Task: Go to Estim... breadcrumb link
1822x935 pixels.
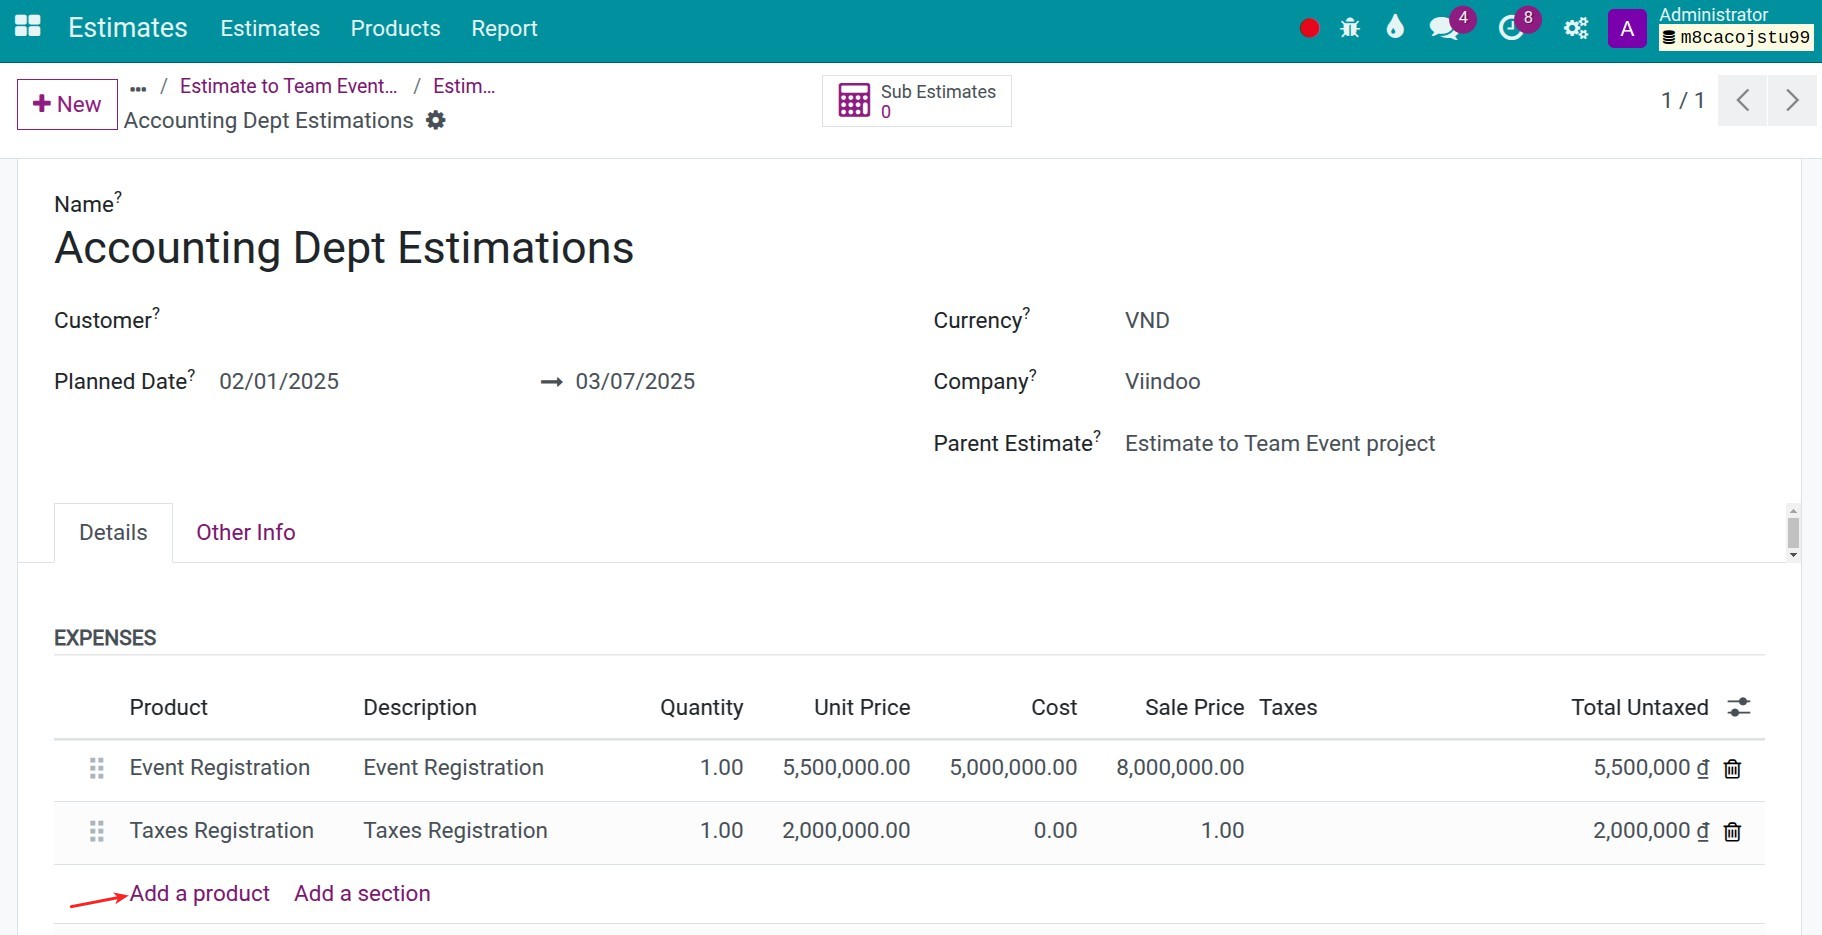Action: (464, 86)
